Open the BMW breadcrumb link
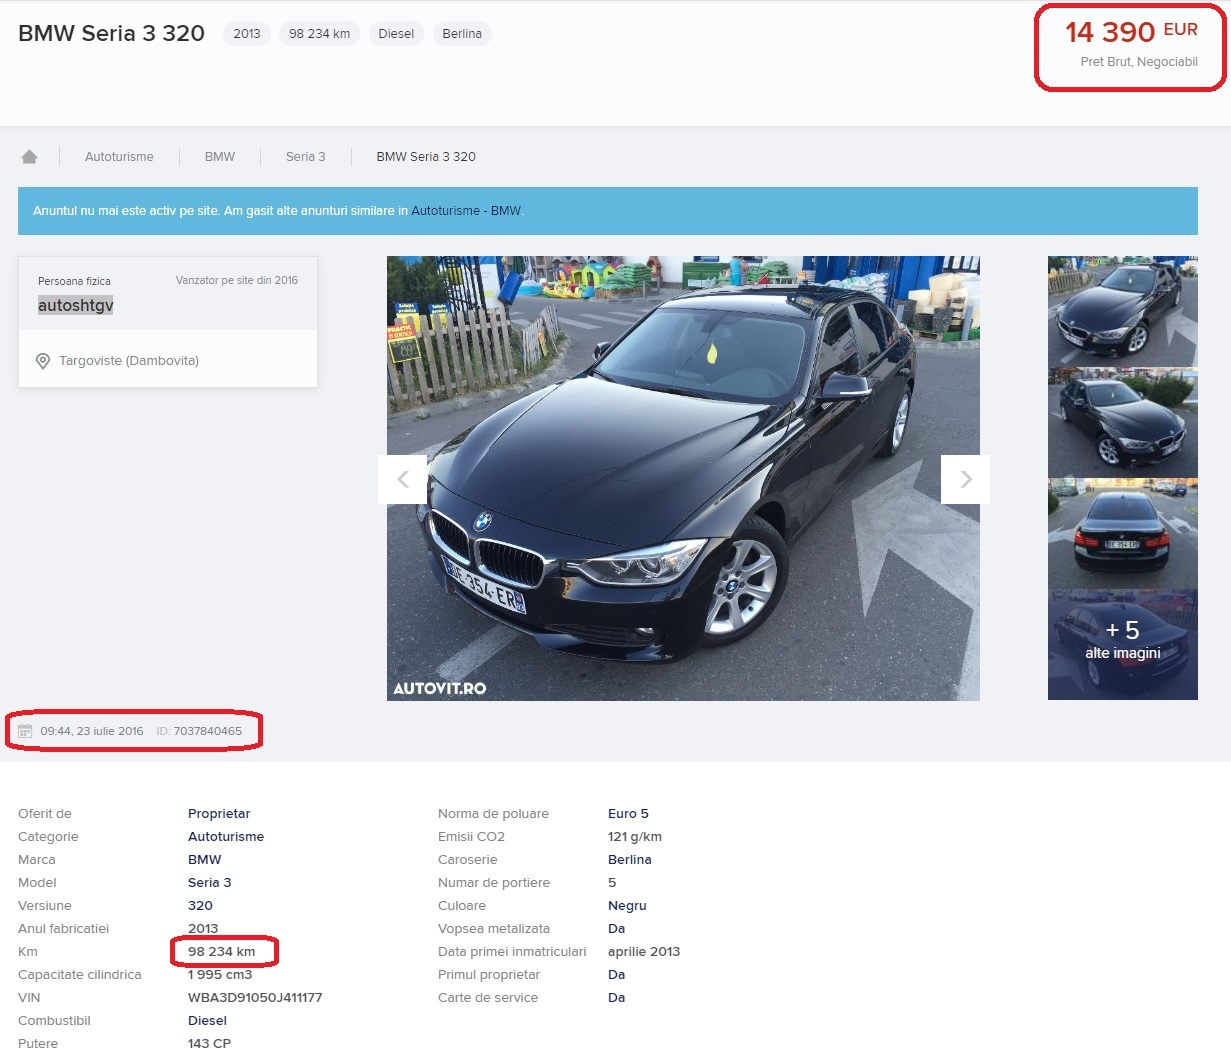The height and width of the screenshot is (1057, 1231). (x=220, y=157)
